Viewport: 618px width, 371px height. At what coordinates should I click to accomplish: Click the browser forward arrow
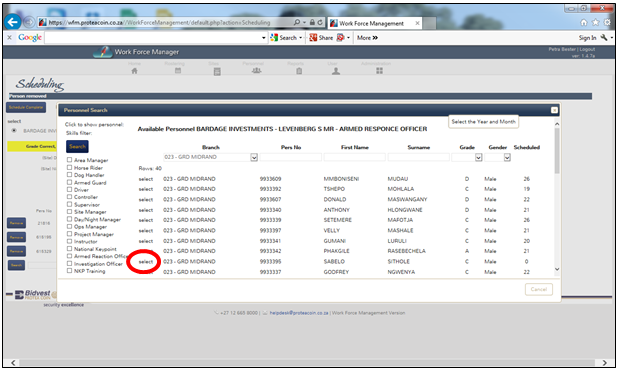click(29, 22)
